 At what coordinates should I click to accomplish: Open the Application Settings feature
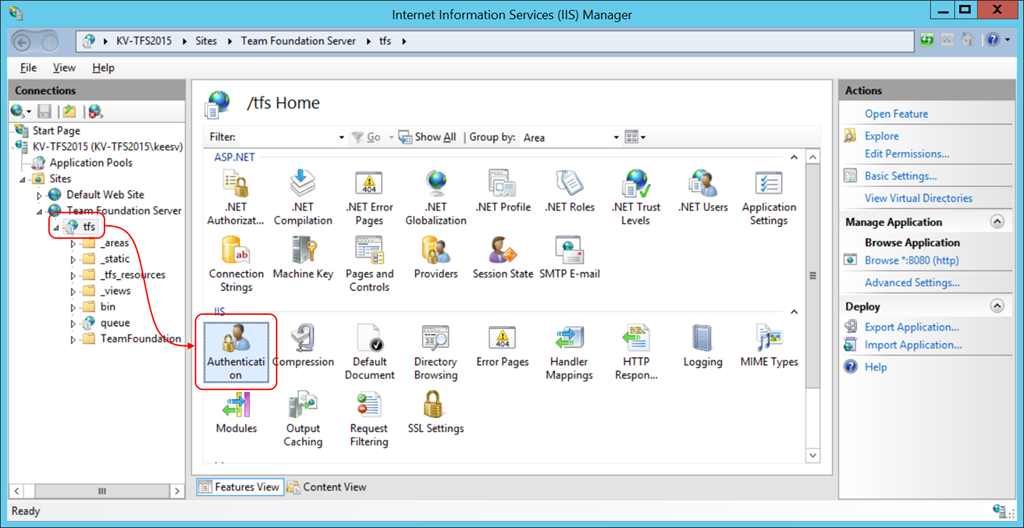coord(769,197)
